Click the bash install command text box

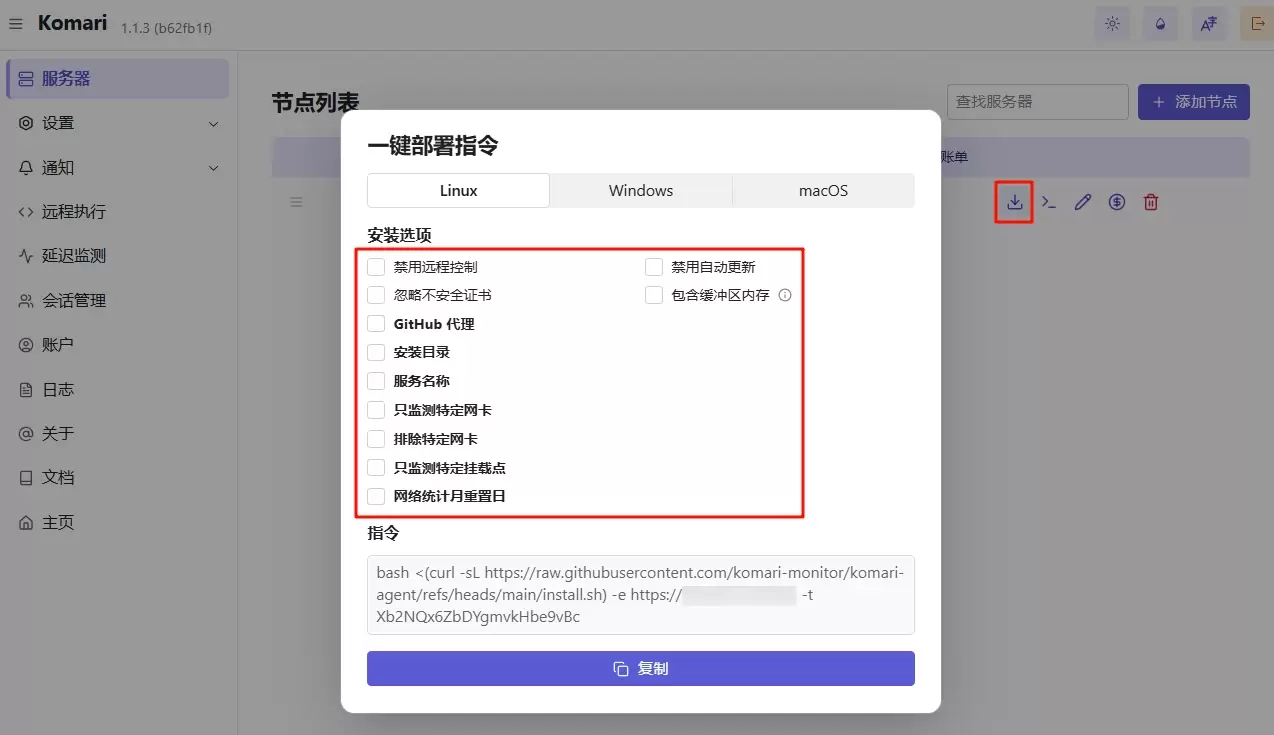641,595
